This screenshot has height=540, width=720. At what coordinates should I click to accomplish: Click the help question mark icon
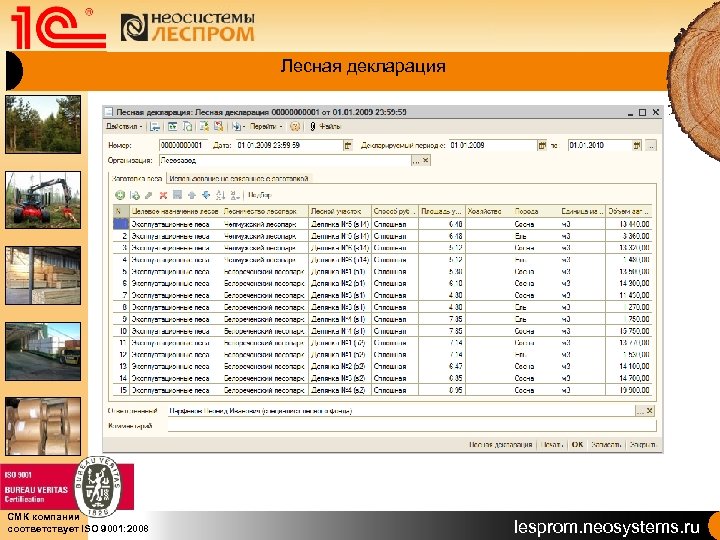295,126
